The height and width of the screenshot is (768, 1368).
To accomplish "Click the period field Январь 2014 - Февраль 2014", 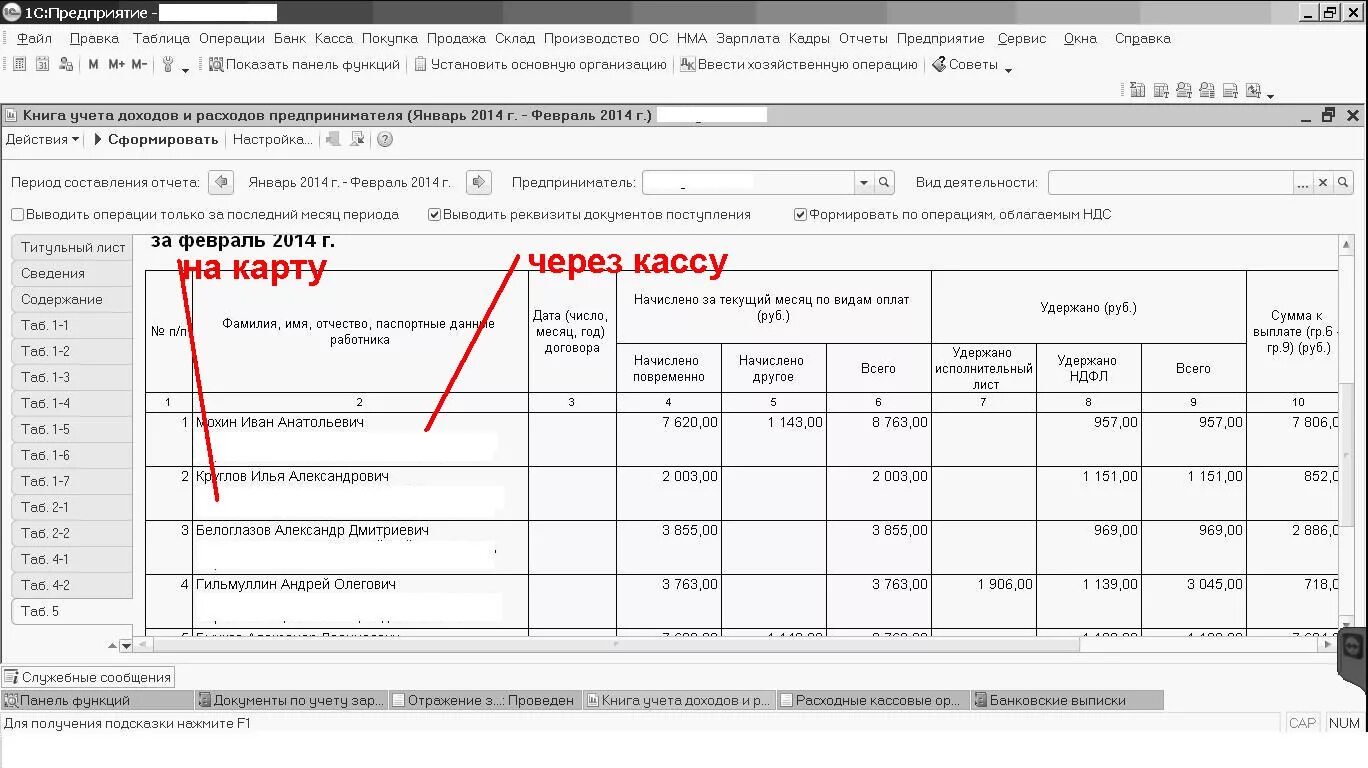I will point(350,183).
